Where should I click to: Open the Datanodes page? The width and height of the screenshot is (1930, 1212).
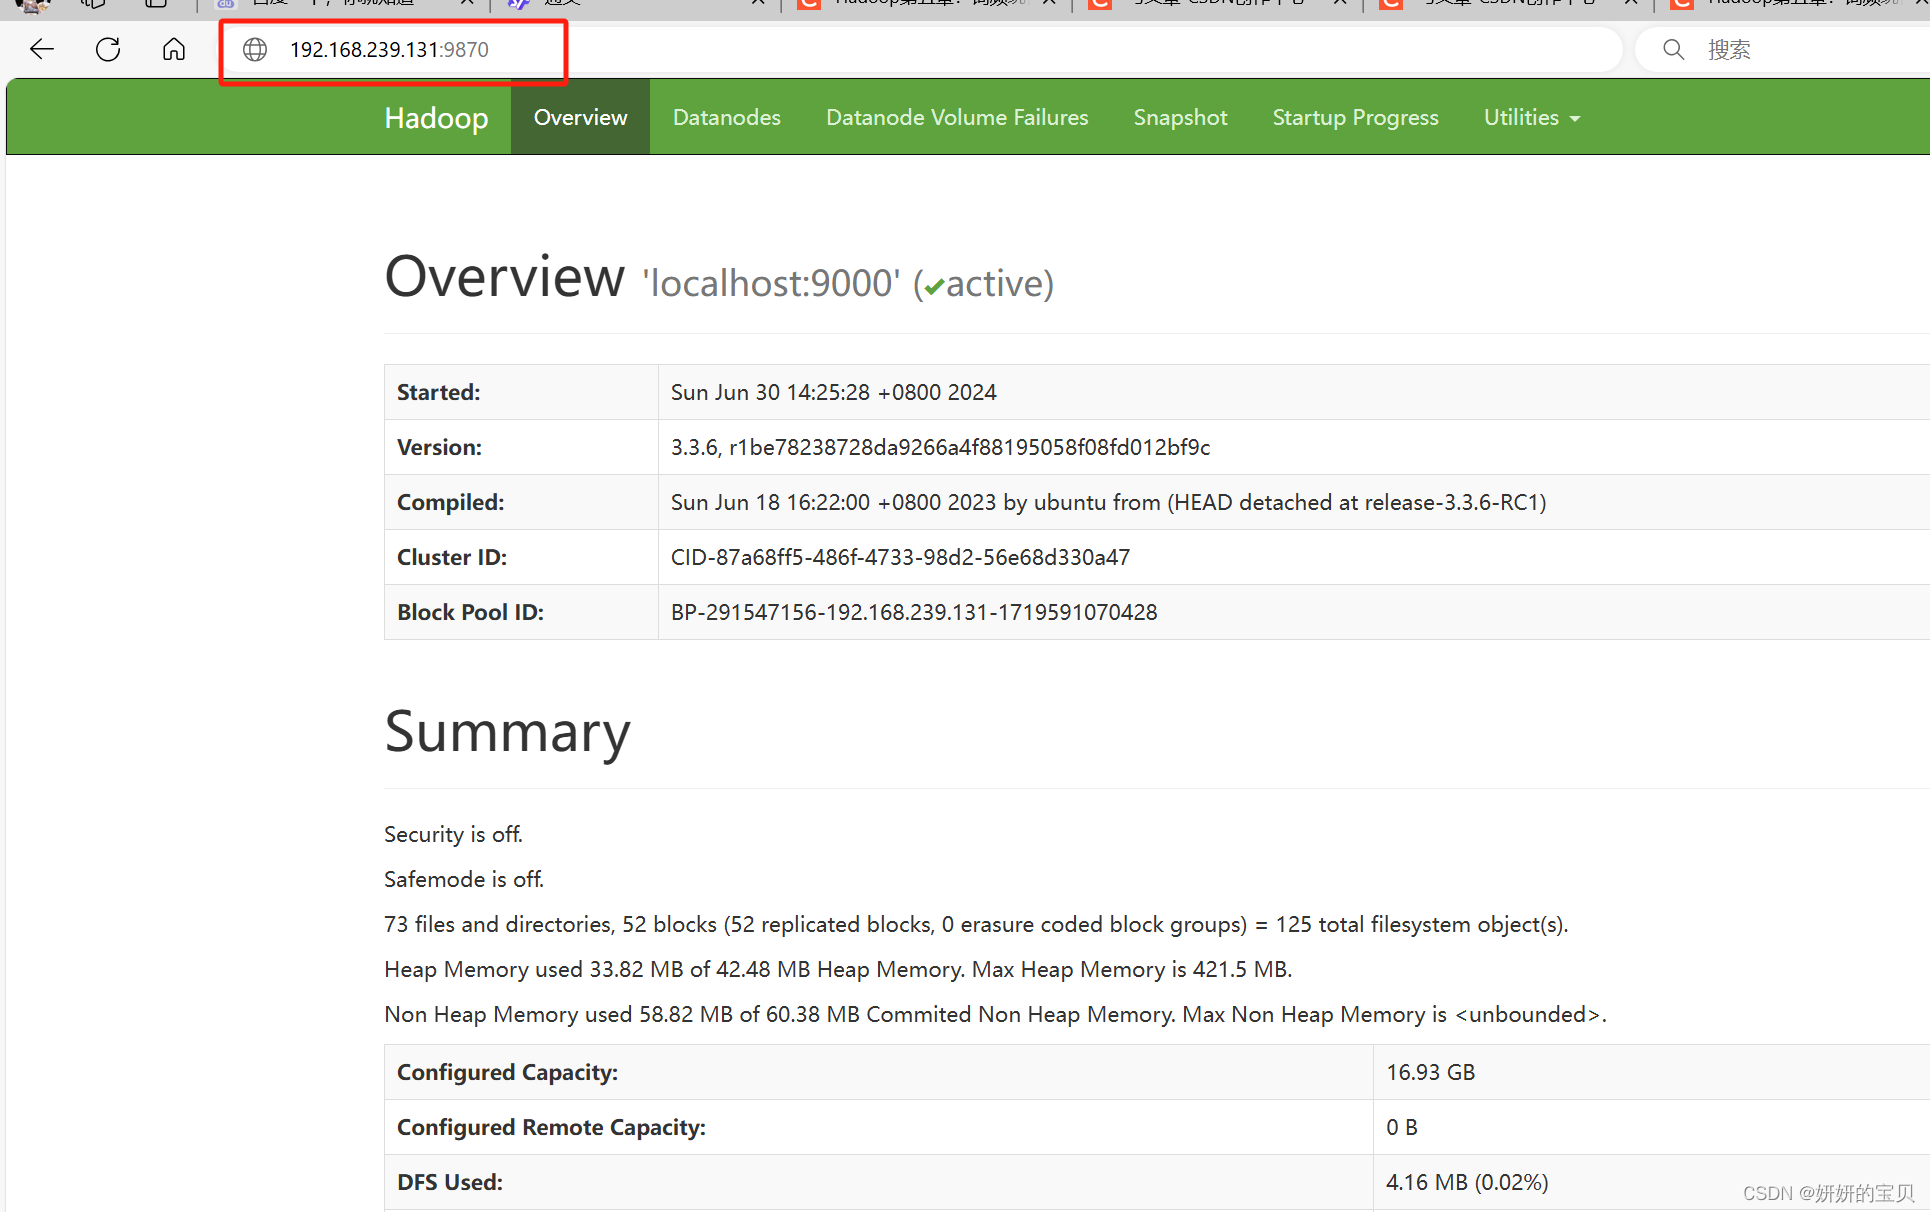(726, 118)
